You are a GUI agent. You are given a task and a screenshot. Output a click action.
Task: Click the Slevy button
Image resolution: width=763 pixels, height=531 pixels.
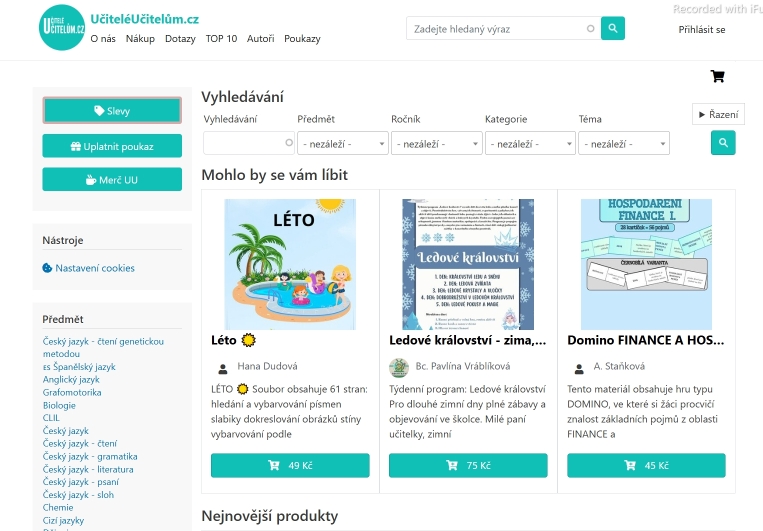click(x=112, y=110)
